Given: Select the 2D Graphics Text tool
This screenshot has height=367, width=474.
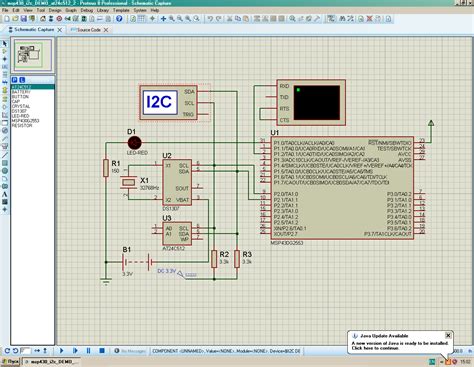Looking at the screenshot, I should tap(5, 194).
